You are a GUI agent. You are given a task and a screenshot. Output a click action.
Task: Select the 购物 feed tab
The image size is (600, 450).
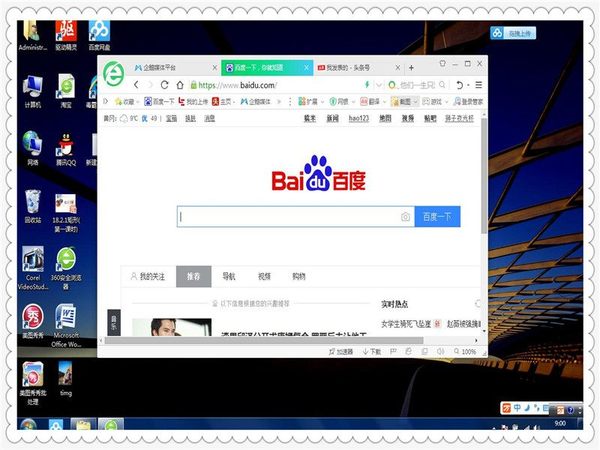[x=299, y=276]
